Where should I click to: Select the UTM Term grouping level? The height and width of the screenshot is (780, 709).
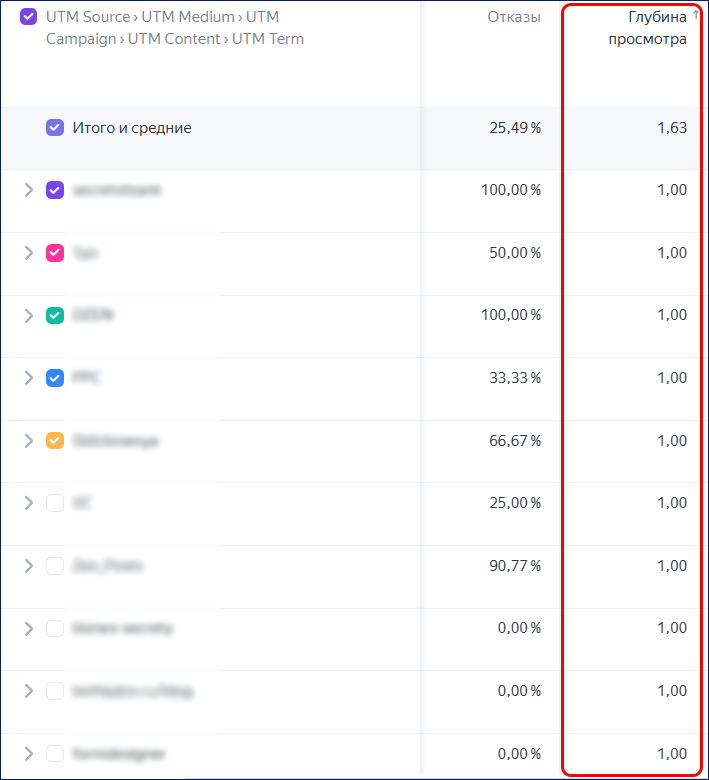268,39
